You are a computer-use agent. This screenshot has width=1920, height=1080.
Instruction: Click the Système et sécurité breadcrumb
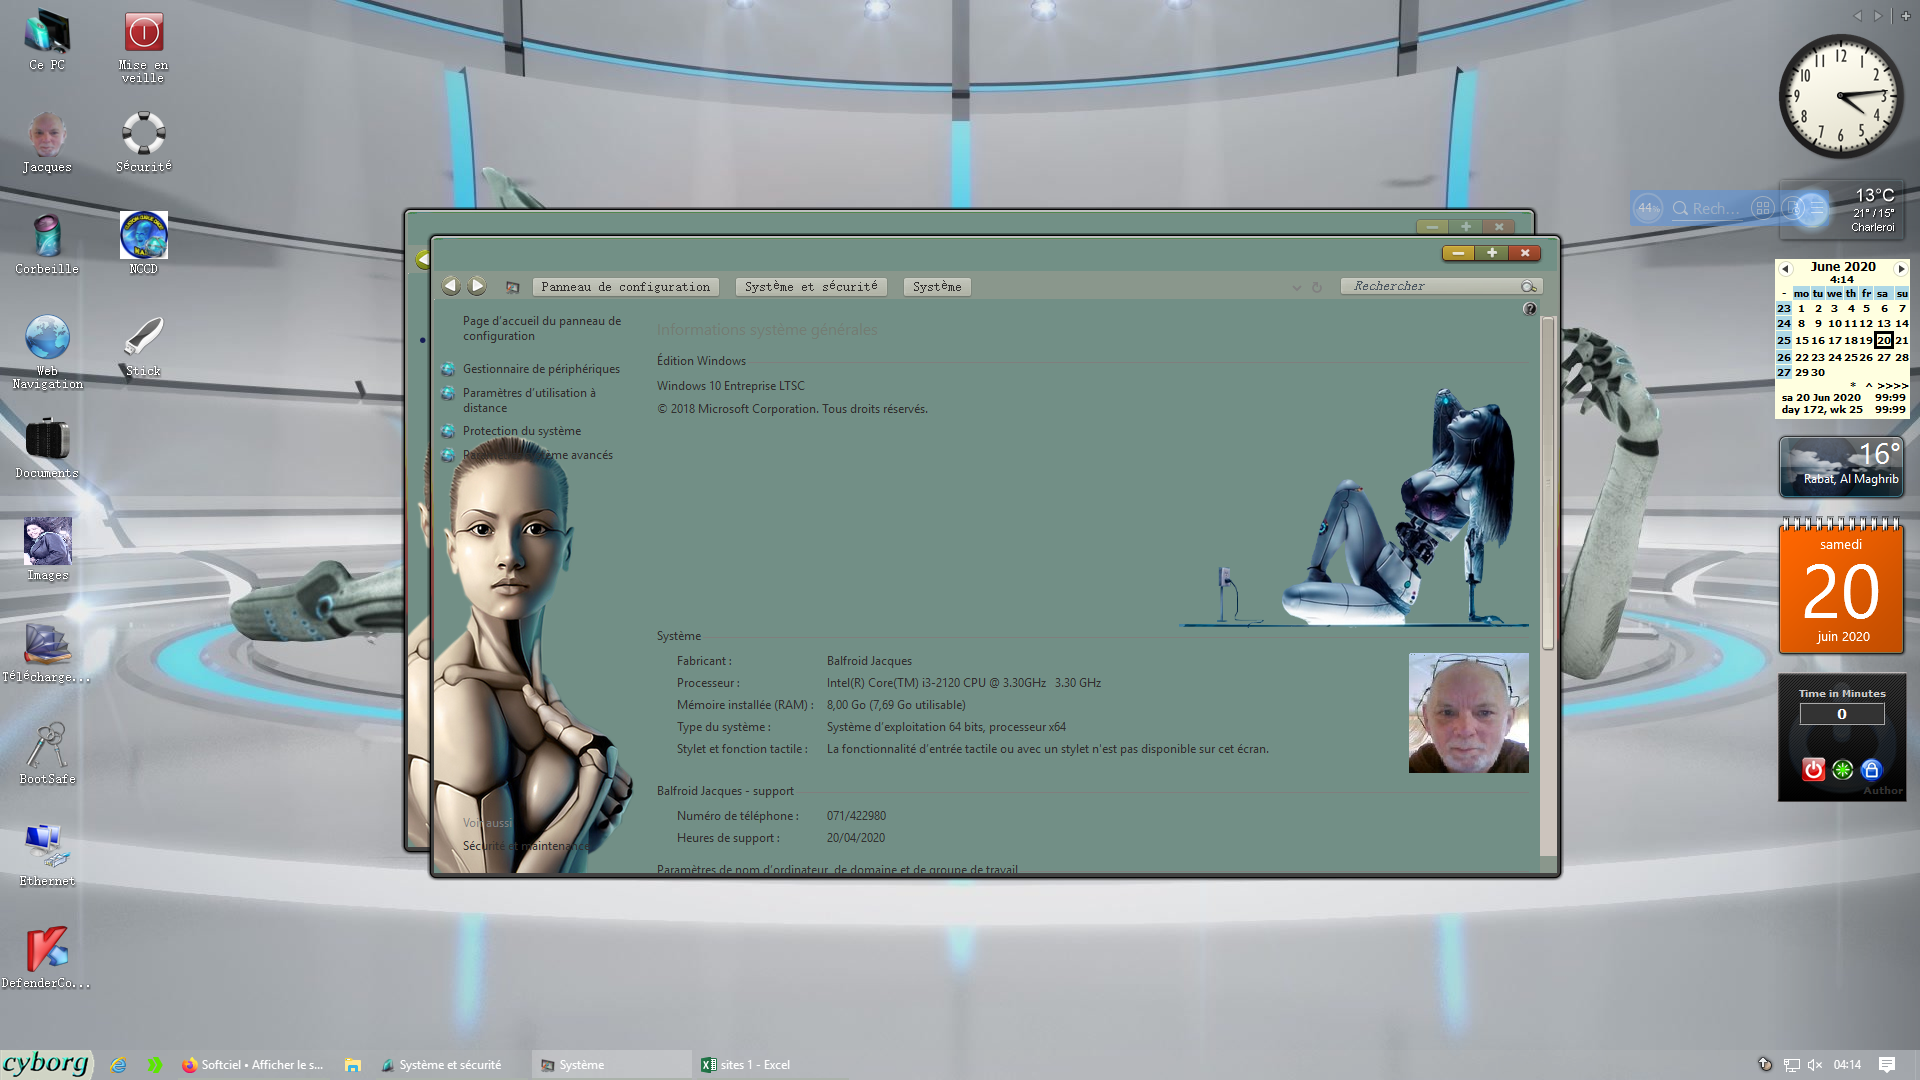coord(810,287)
